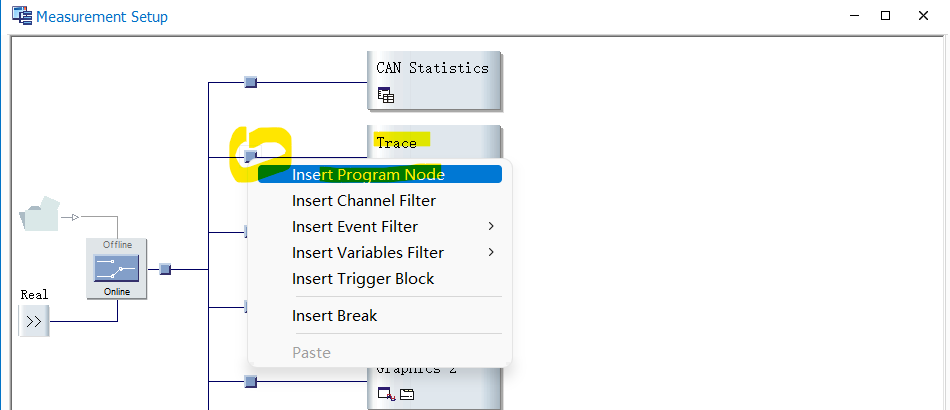
Task: Click the highlighted hotspot before Trace block
Action: click(x=251, y=156)
